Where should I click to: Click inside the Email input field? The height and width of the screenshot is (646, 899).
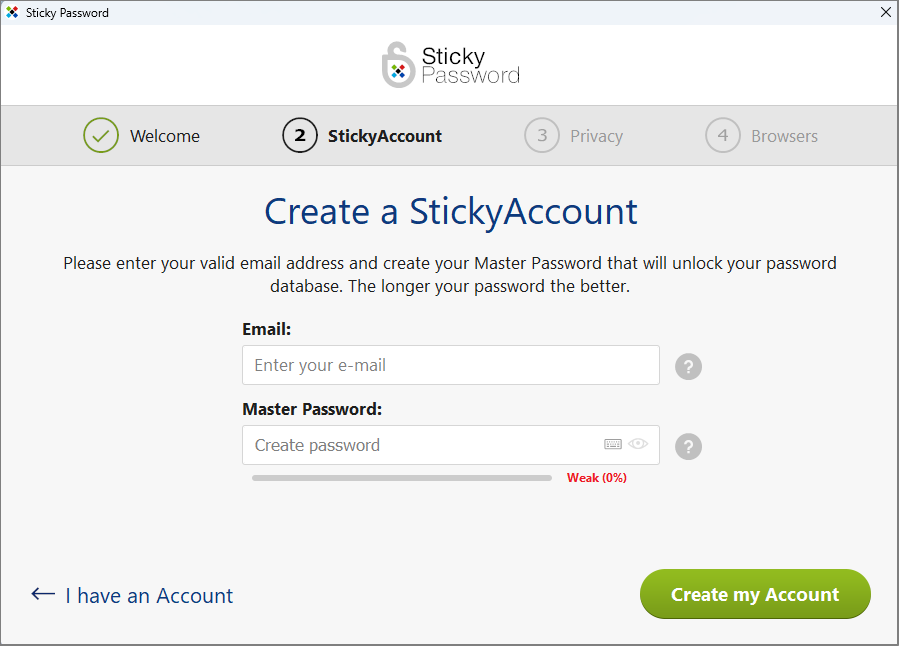point(450,365)
